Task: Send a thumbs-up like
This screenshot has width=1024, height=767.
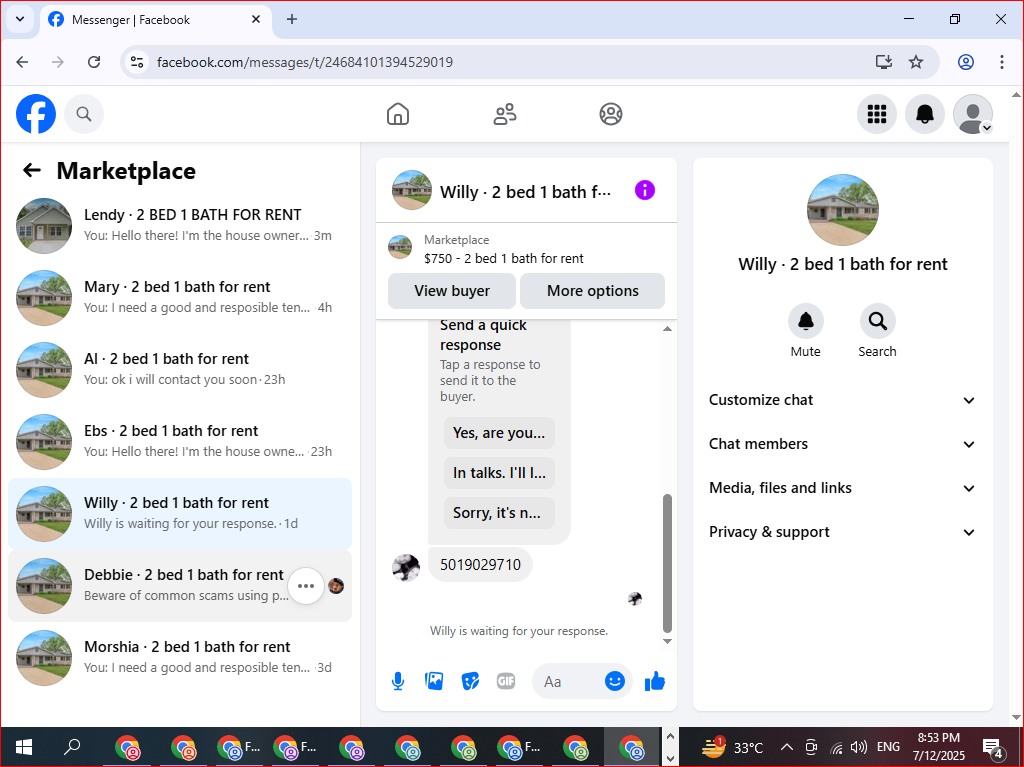Action: [654, 681]
